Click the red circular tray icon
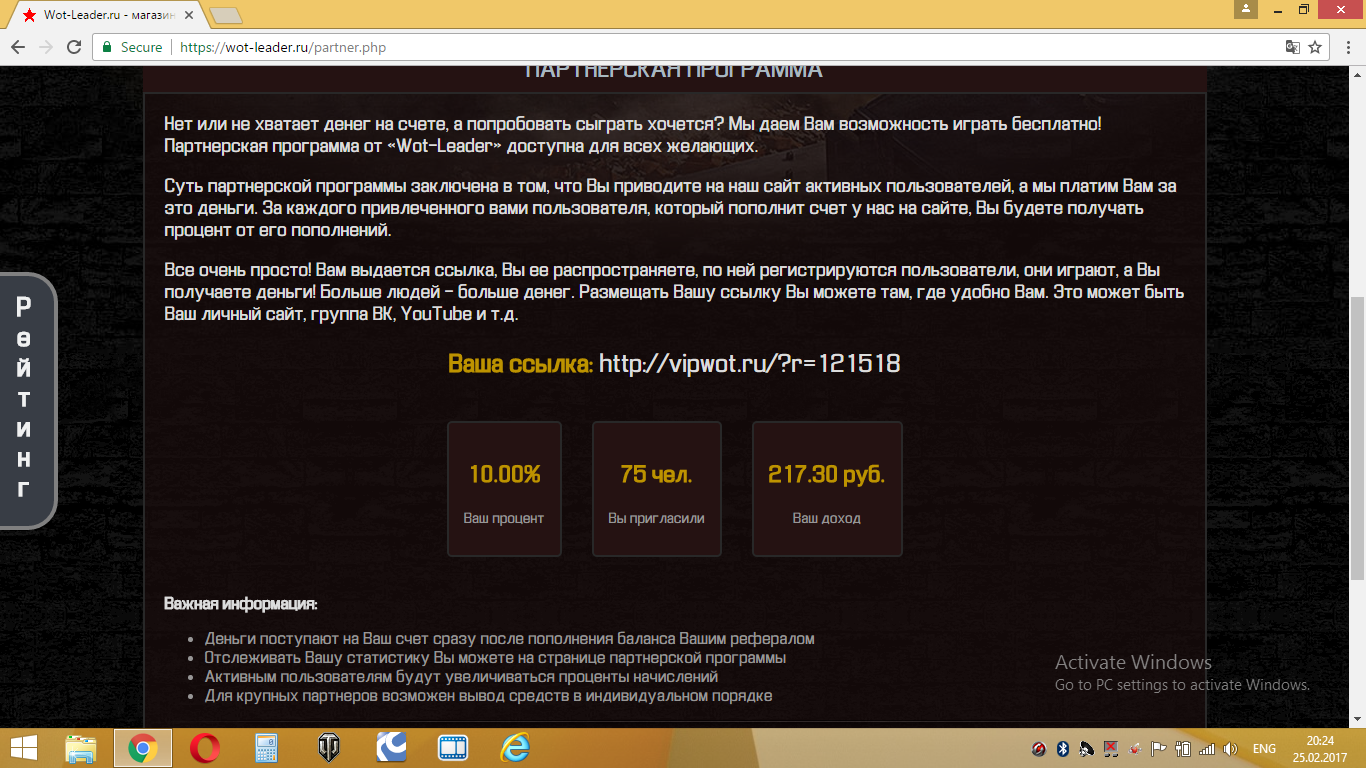This screenshot has width=1366, height=768. pyautogui.click(x=1040, y=748)
